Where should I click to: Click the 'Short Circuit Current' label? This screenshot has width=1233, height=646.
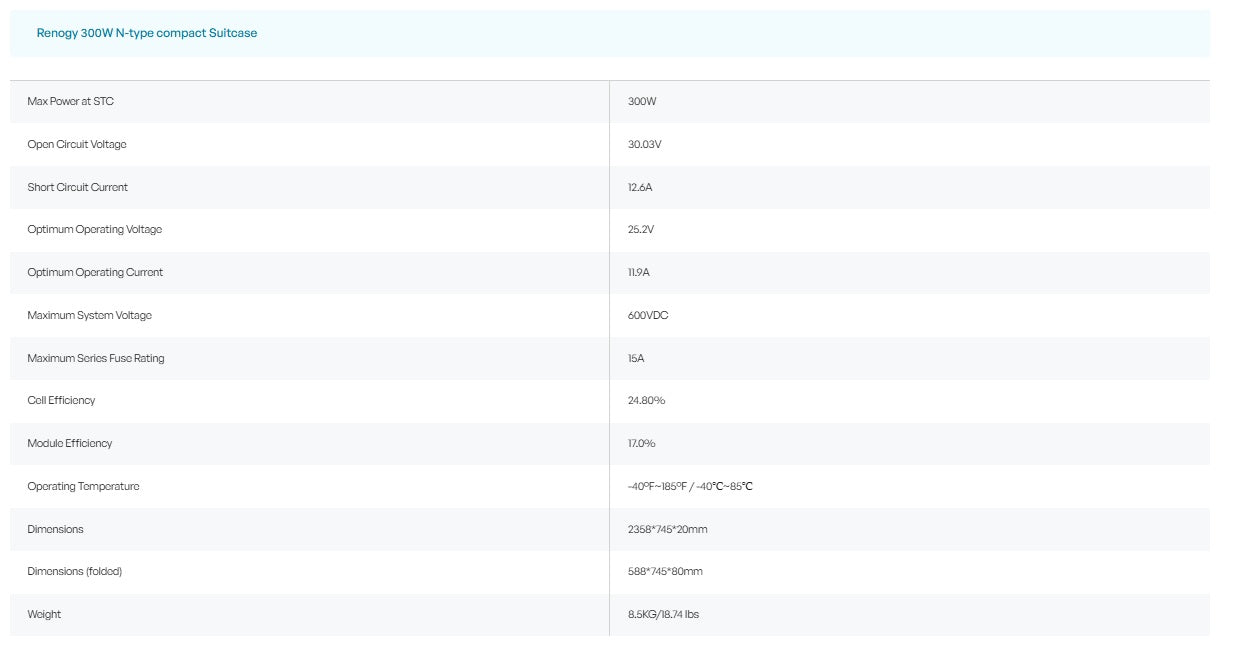pyautogui.click(x=78, y=187)
